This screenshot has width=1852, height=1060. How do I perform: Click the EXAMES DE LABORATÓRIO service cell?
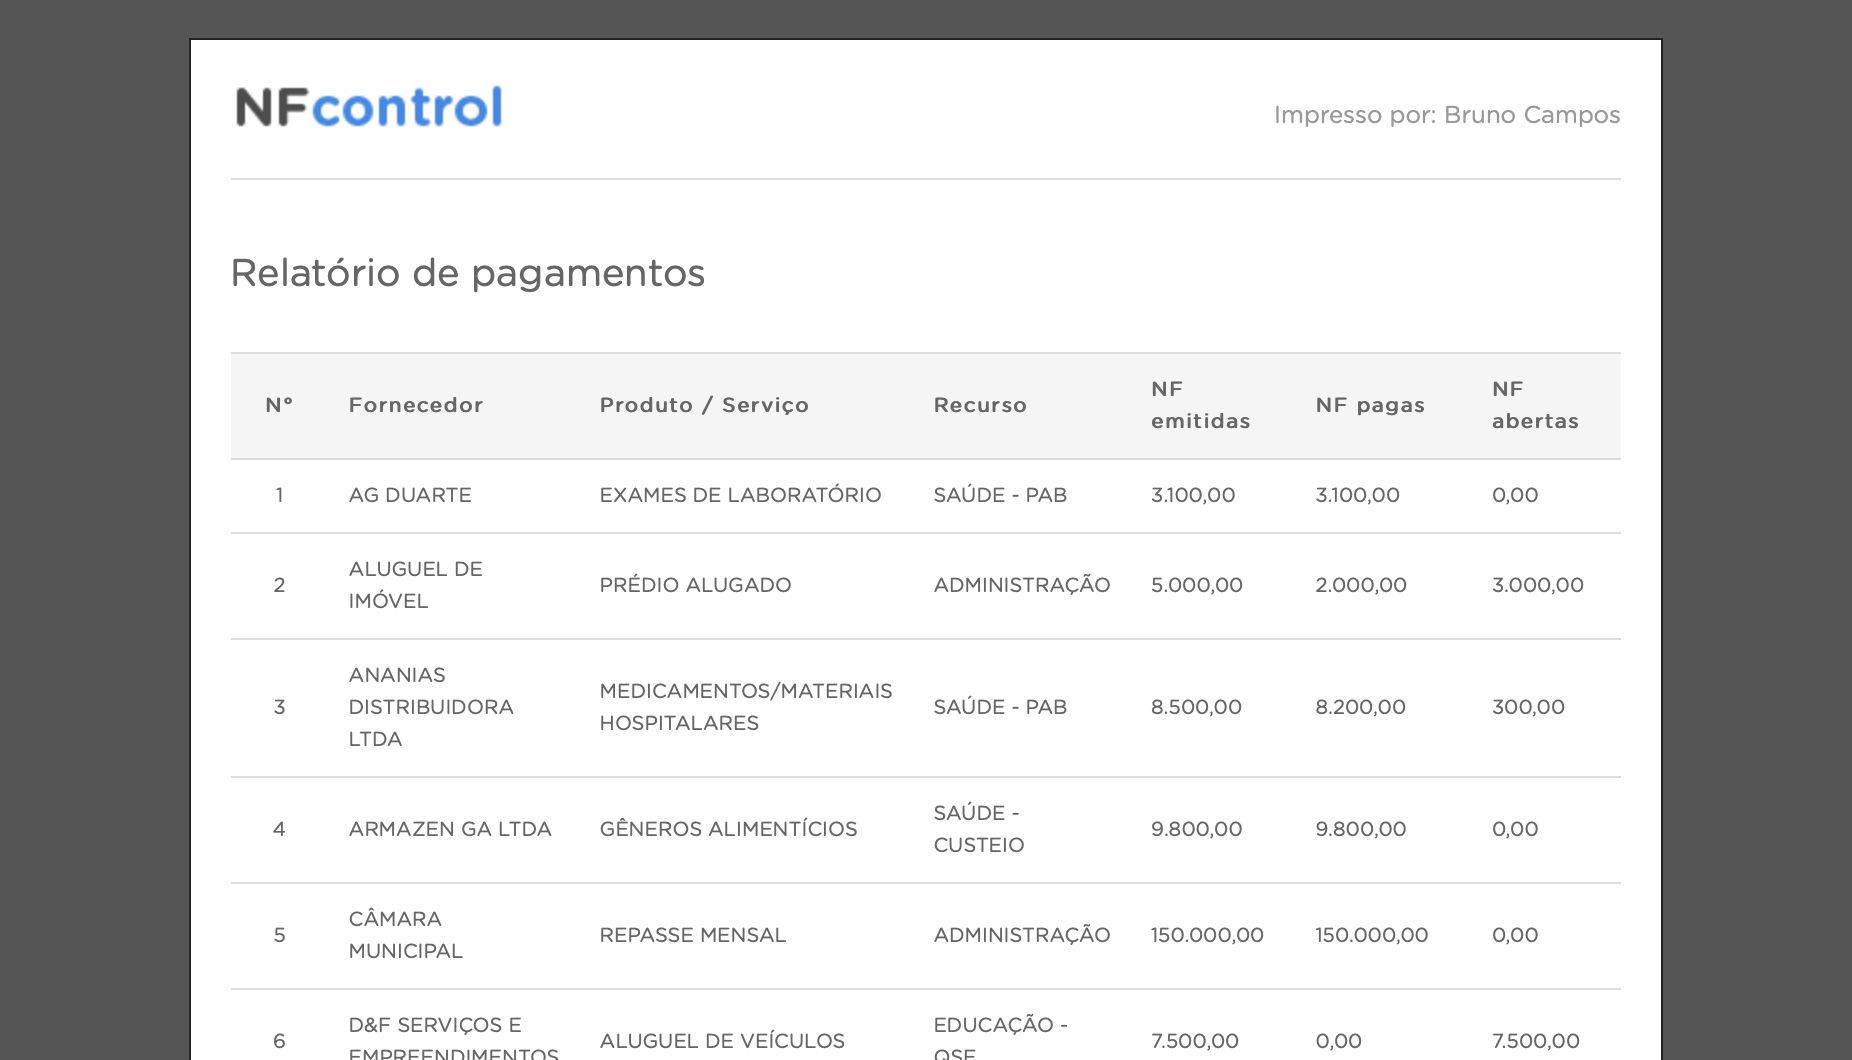coord(739,495)
